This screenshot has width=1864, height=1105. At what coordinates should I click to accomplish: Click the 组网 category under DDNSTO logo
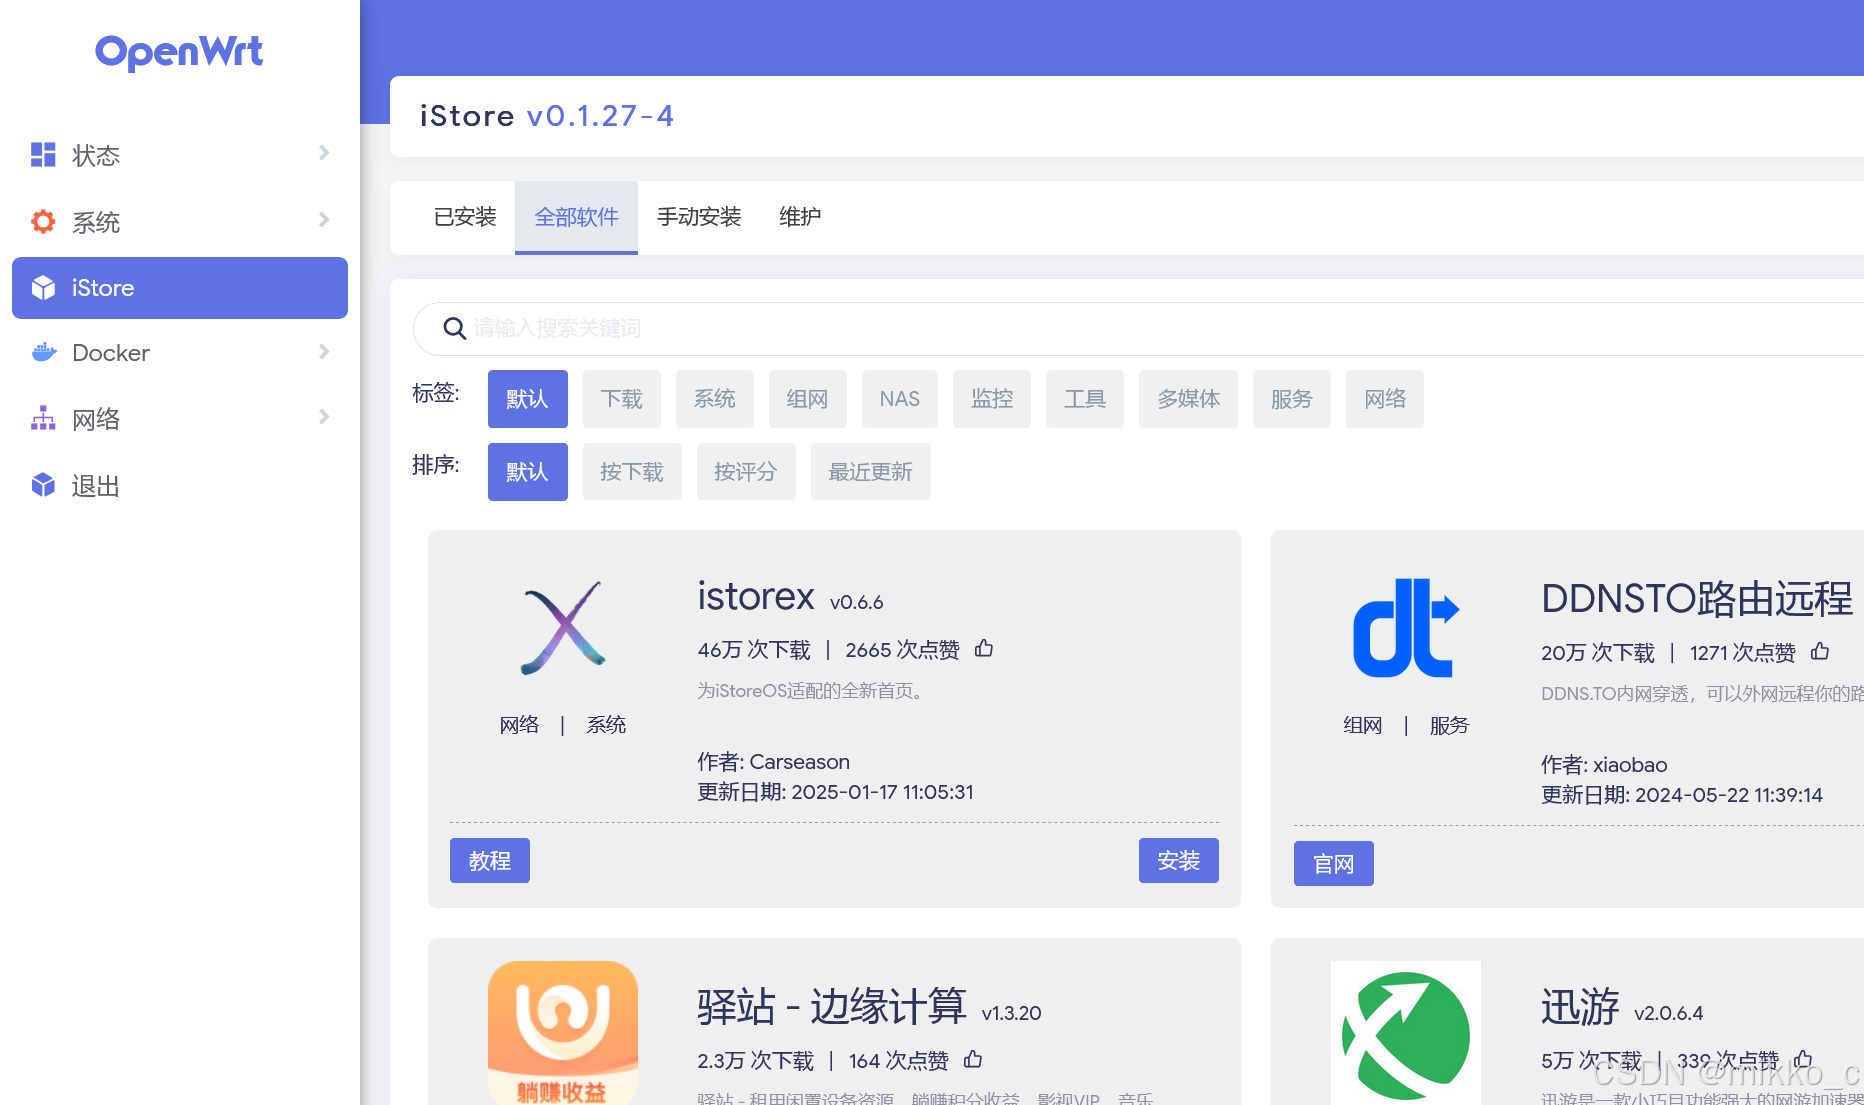pyautogui.click(x=1362, y=726)
